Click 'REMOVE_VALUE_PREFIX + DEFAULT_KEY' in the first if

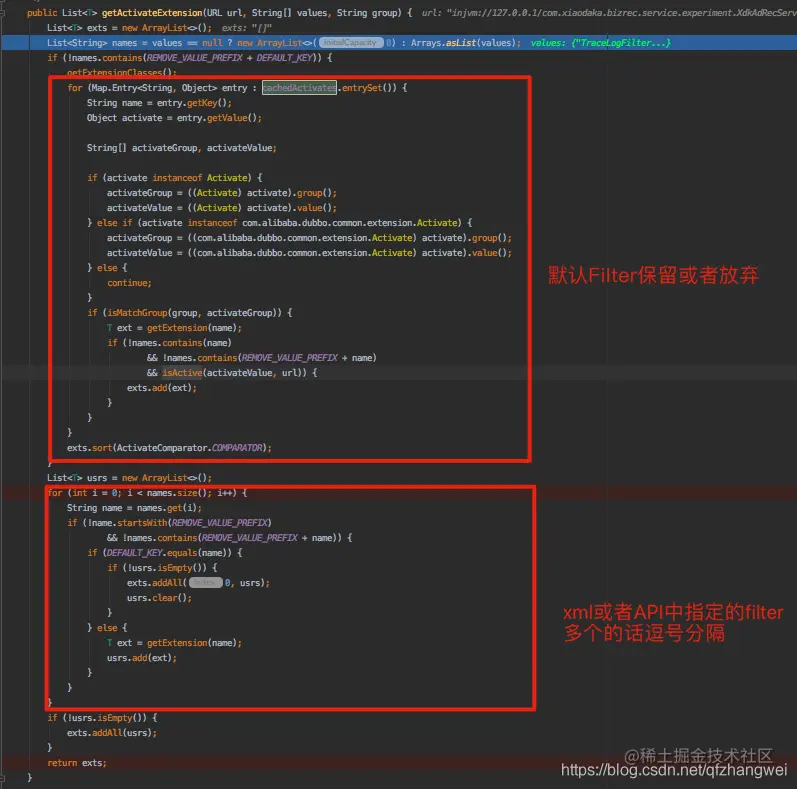click(229, 58)
